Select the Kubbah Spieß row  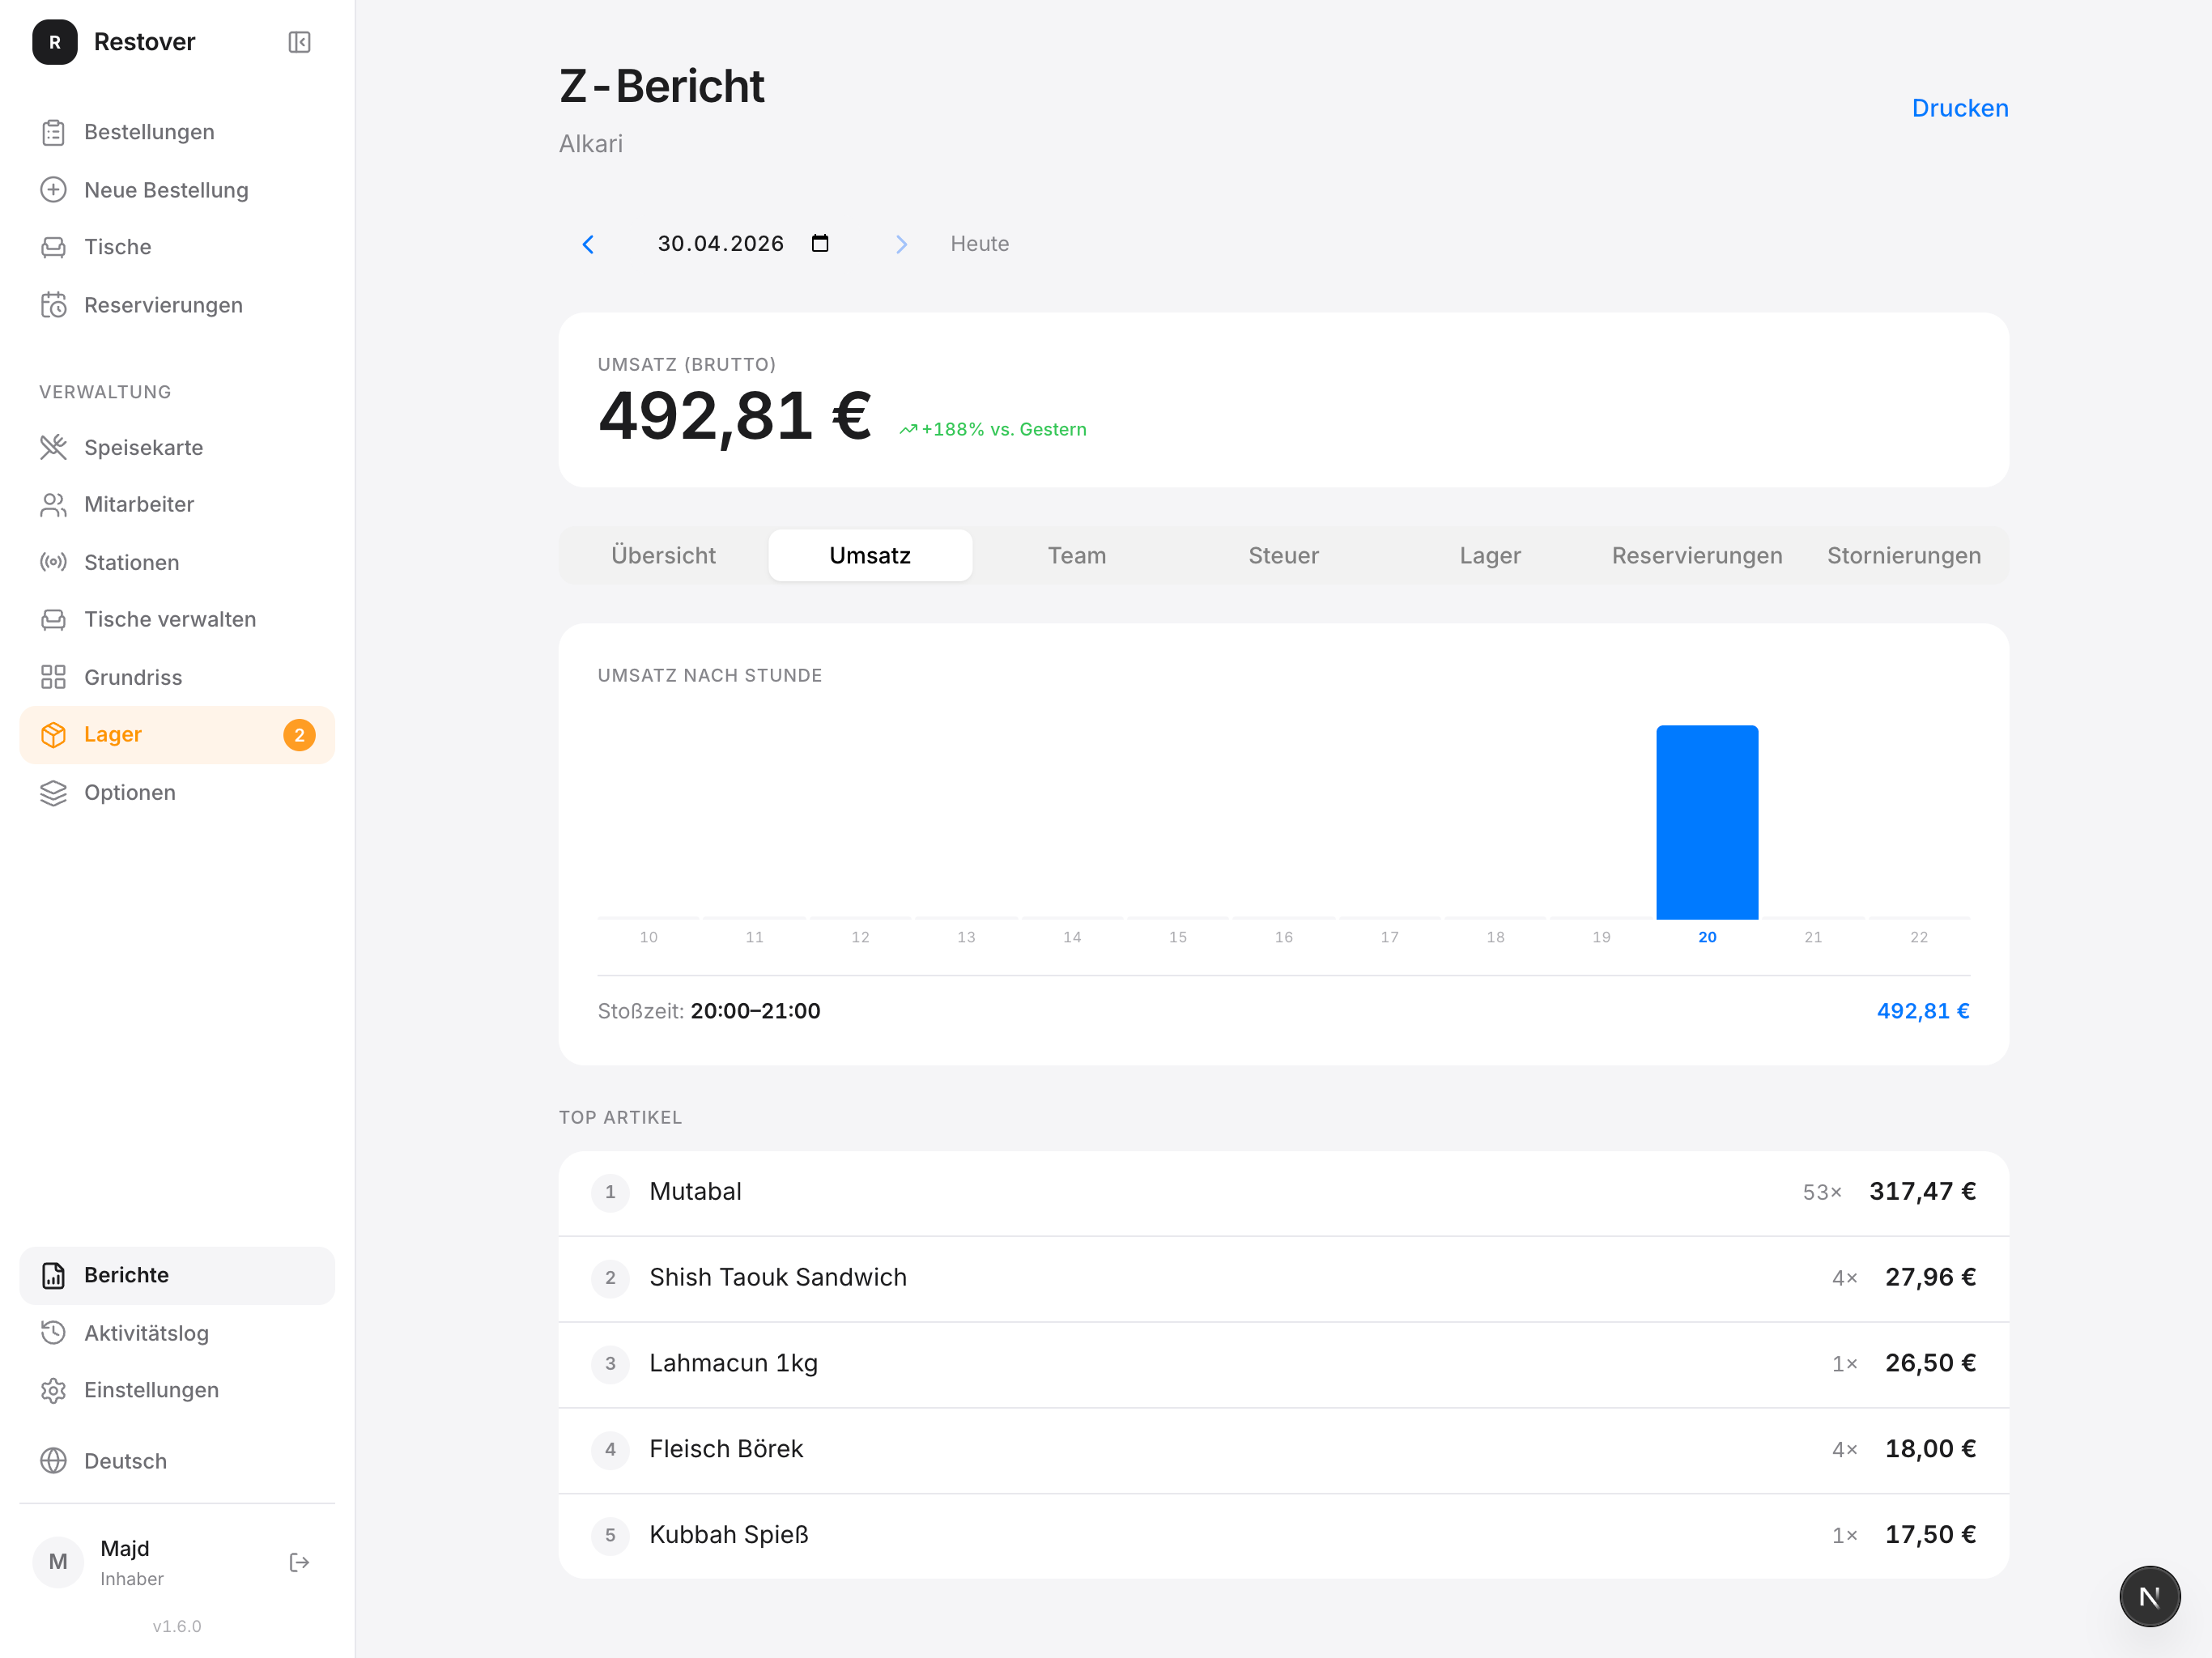[x=1284, y=1535]
